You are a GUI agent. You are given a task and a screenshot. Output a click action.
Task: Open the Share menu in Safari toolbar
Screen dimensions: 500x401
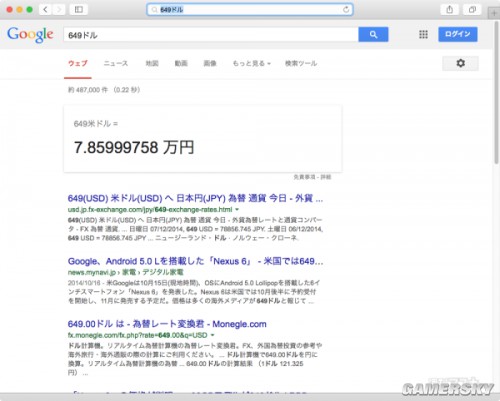(x=450, y=9)
